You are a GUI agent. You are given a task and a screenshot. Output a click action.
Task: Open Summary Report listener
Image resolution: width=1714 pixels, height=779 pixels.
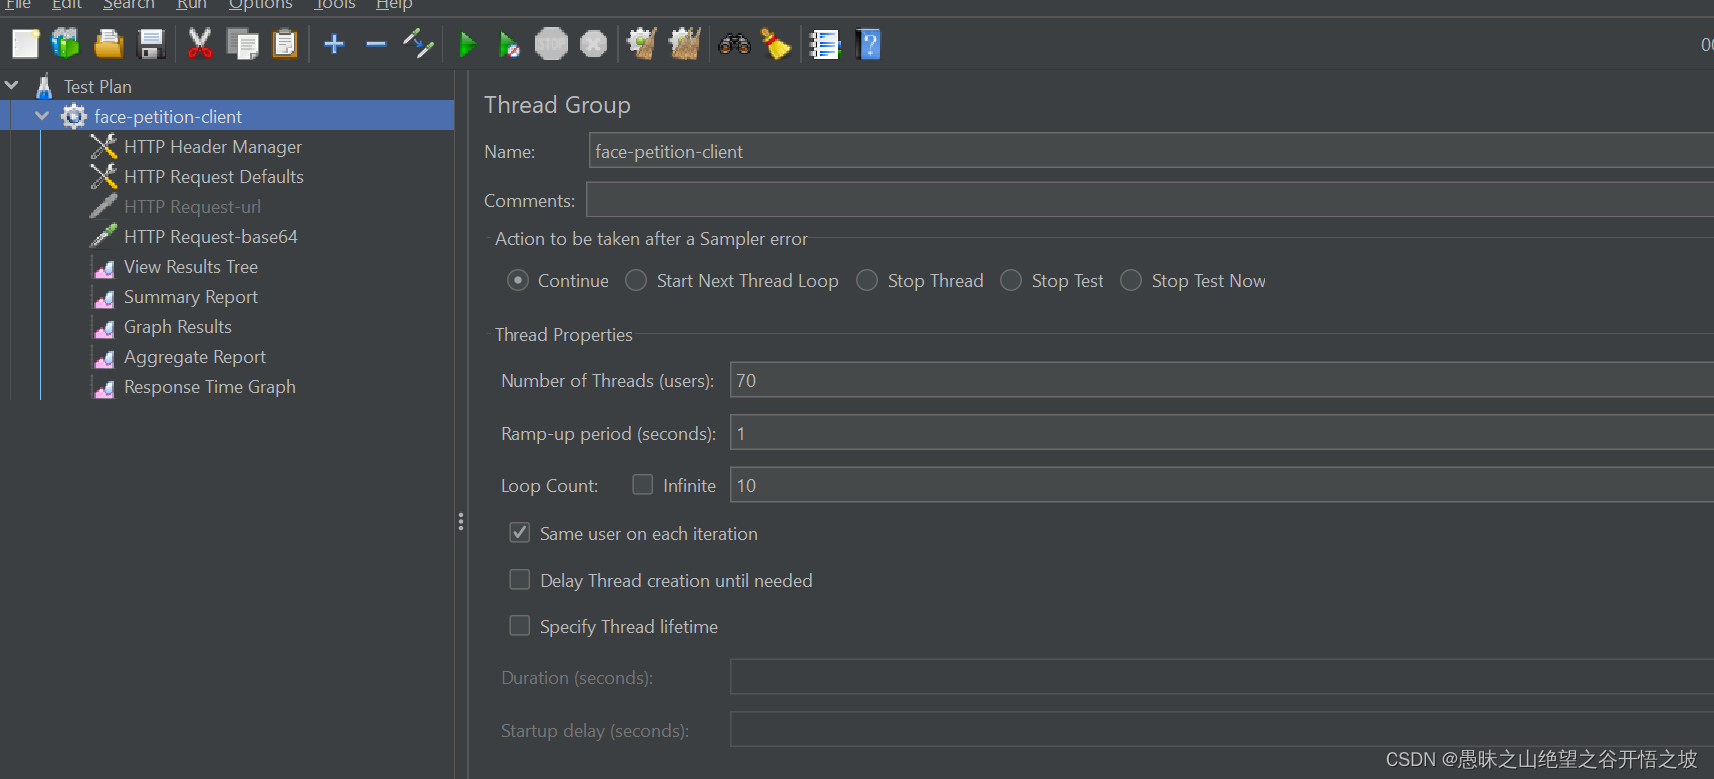[x=191, y=297]
